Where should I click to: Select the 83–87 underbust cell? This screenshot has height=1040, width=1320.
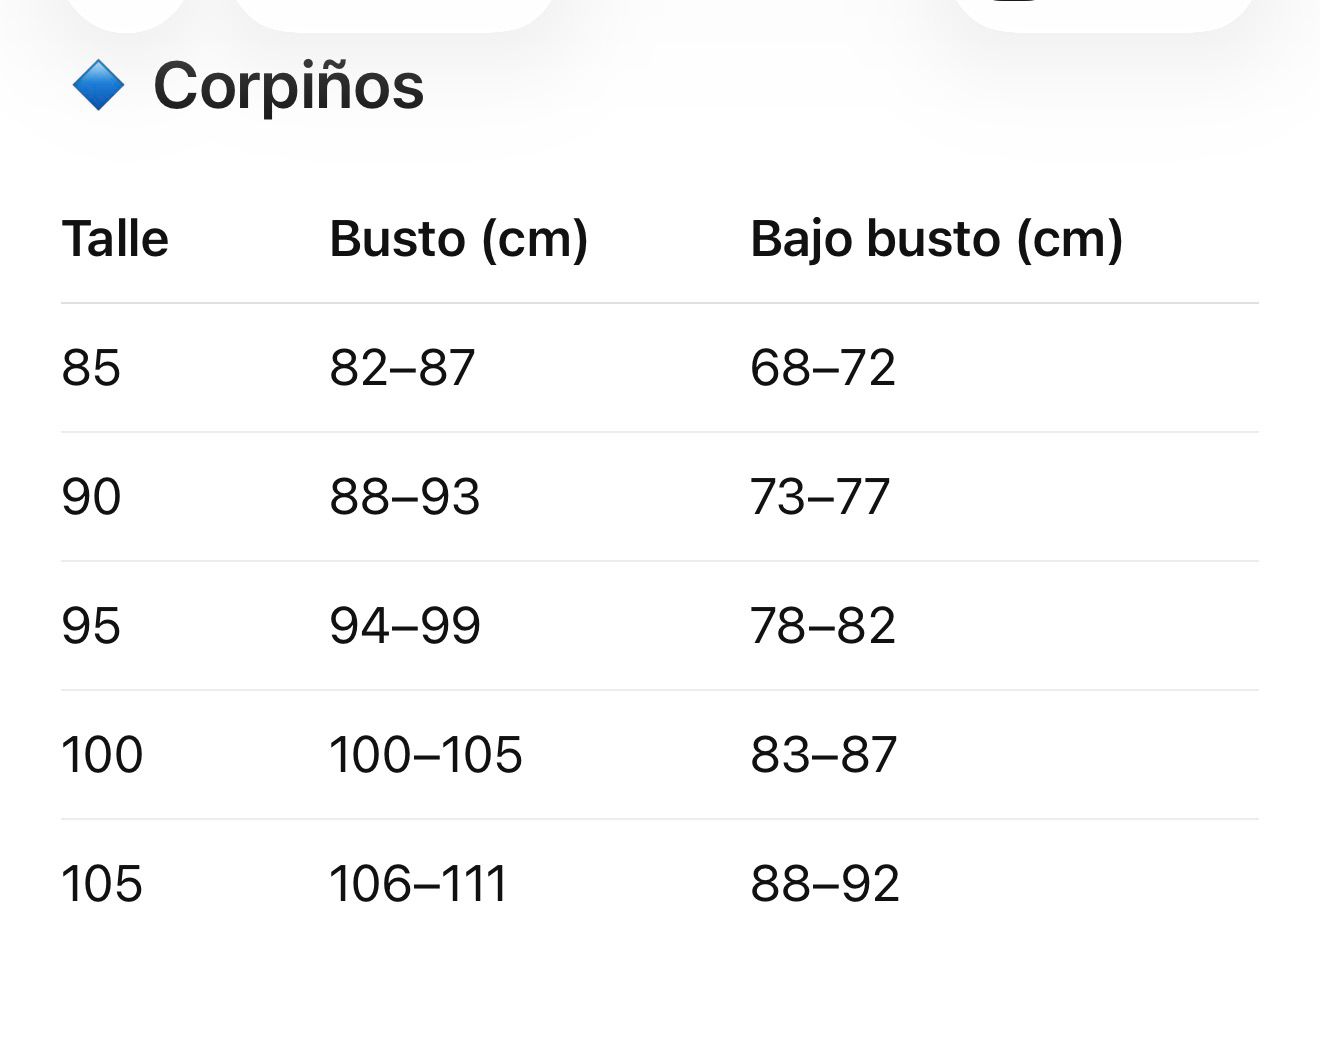[x=823, y=755]
